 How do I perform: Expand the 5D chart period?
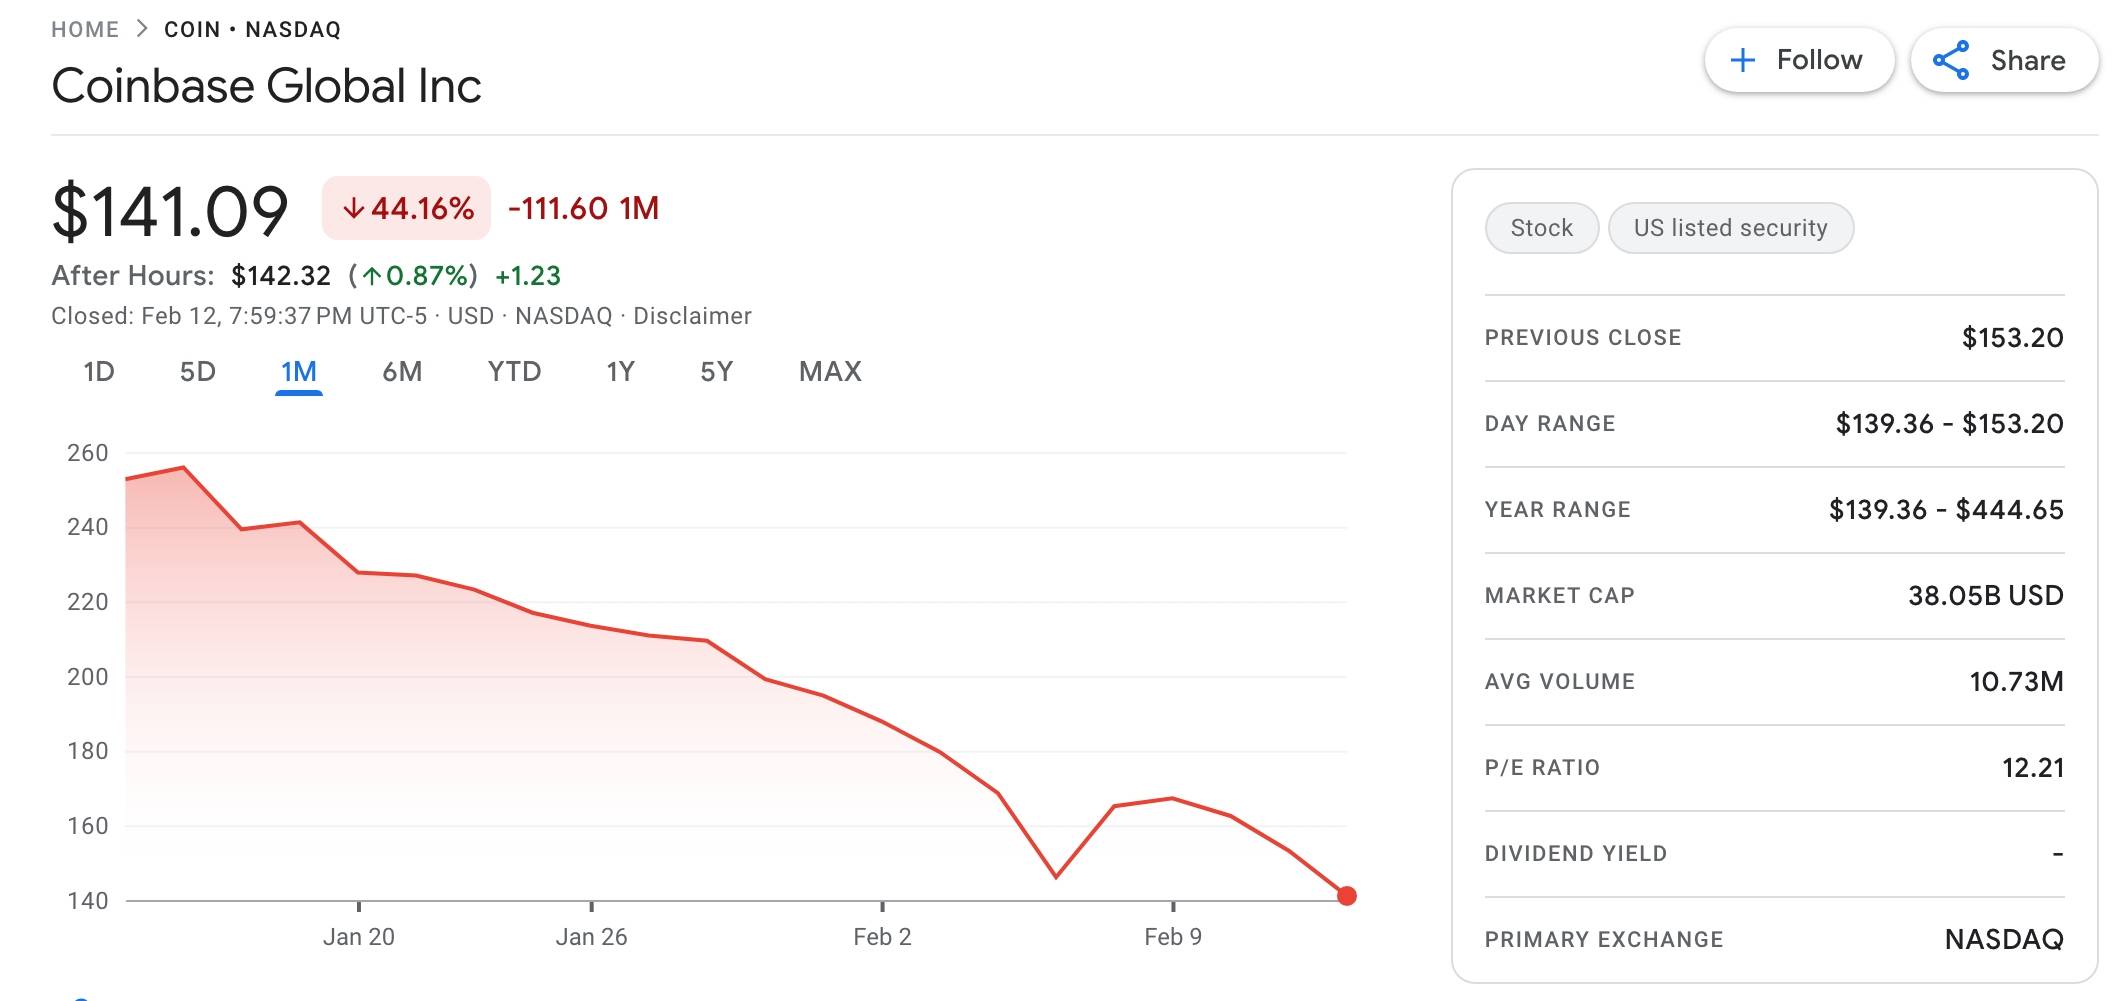click(198, 371)
